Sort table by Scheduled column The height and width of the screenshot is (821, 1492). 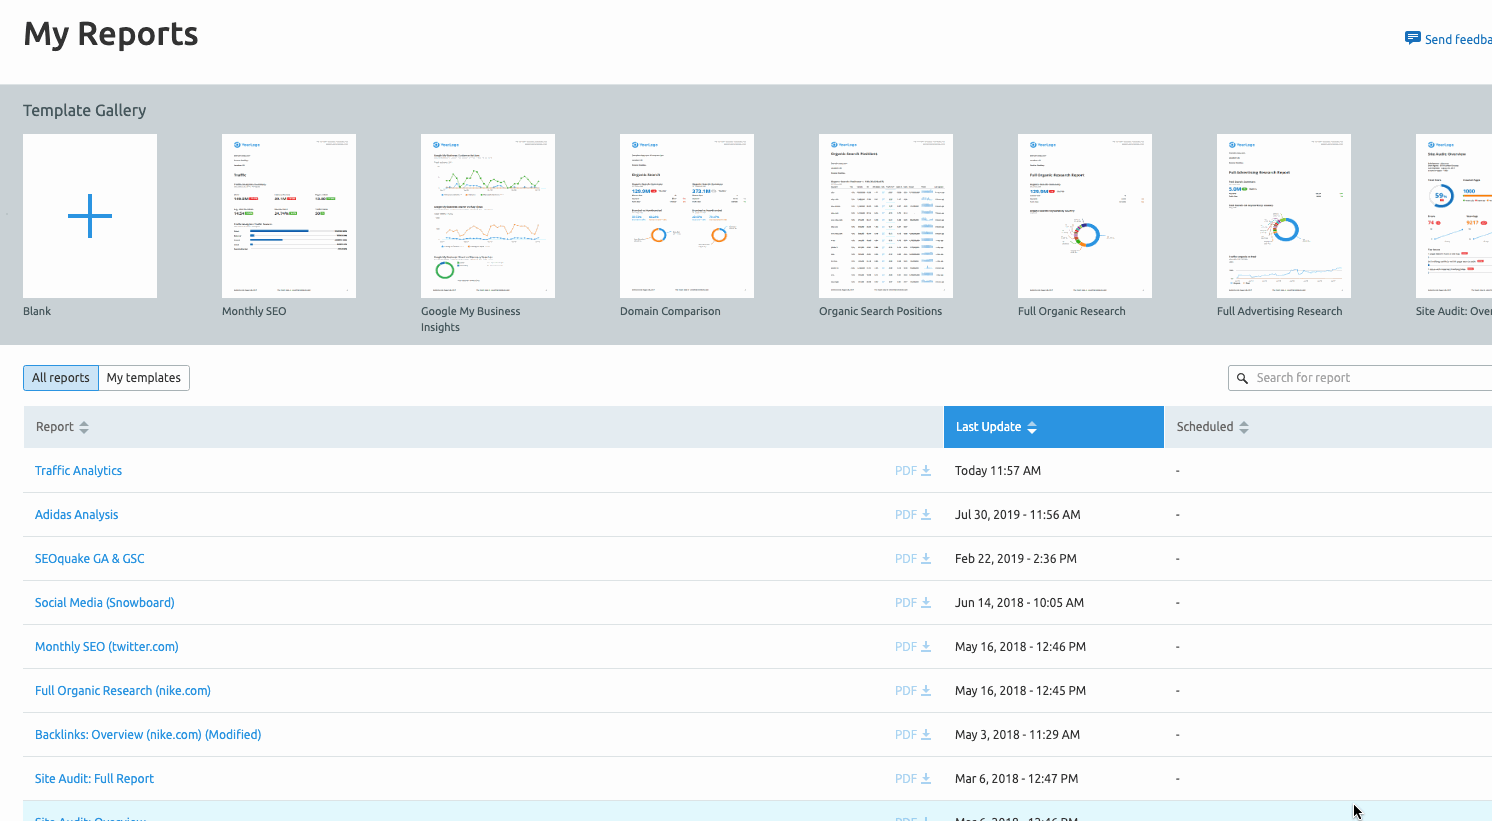[1212, 427]
